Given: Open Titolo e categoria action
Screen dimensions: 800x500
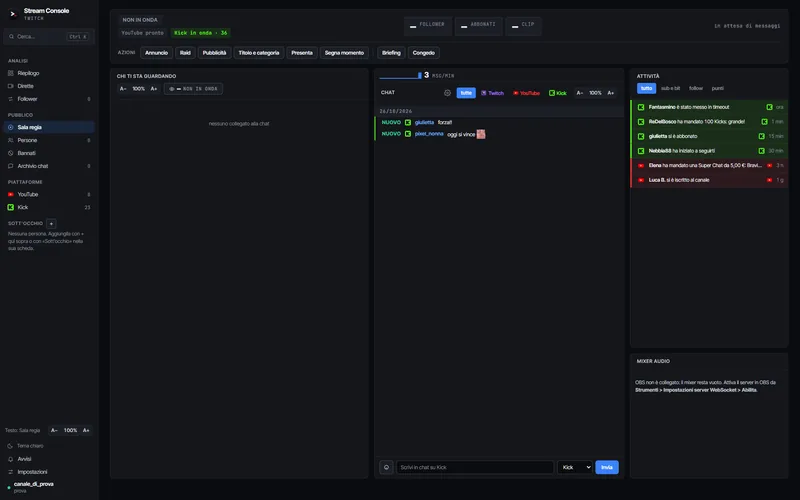Looking at the screenshot, I should [259, 53].
